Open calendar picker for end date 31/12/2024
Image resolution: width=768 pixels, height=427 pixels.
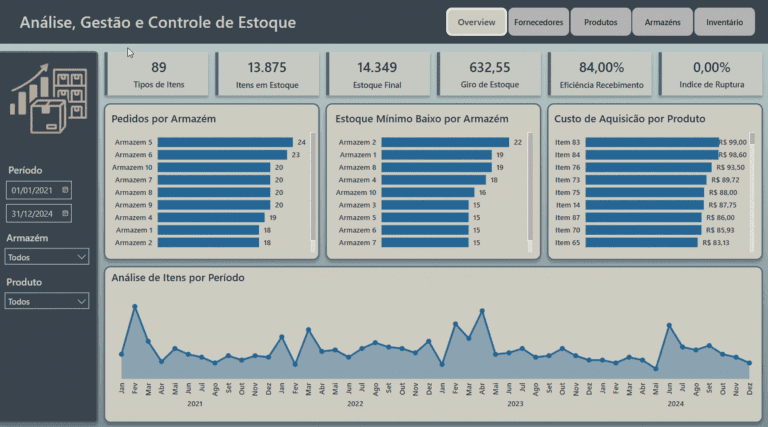pyautogui.click(x=65, y=213)
